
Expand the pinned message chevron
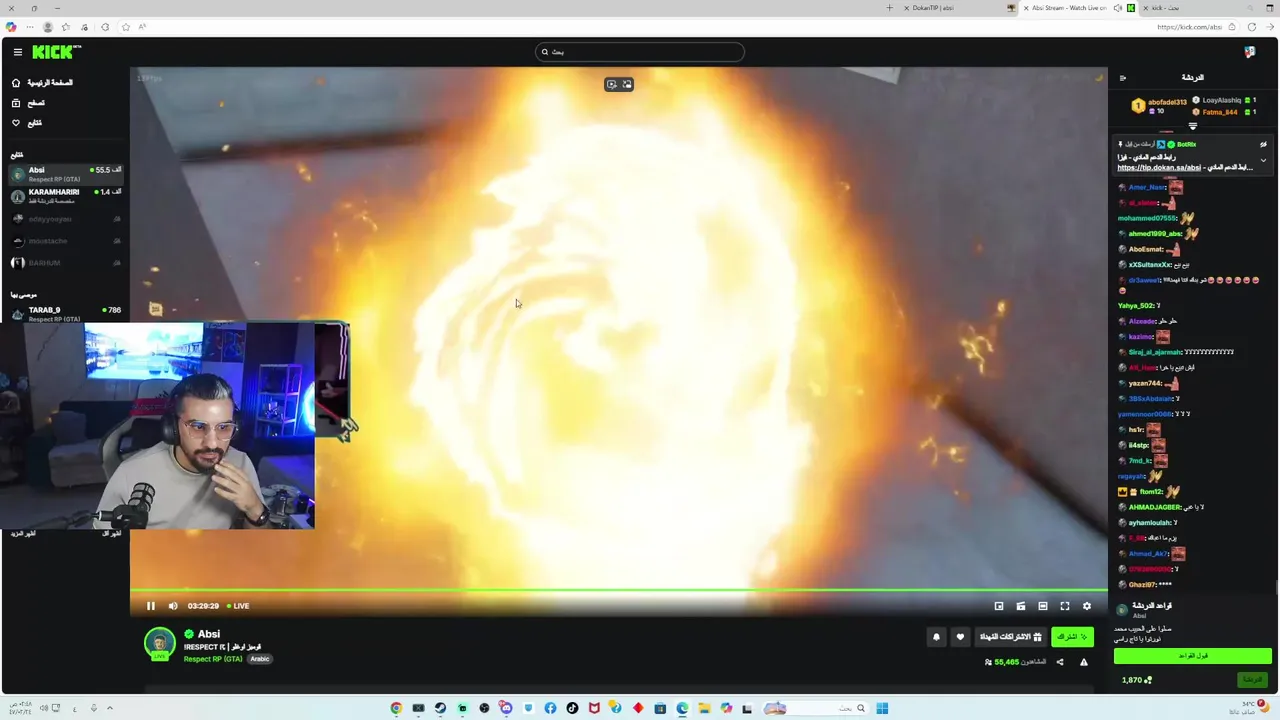point(1263,161)
